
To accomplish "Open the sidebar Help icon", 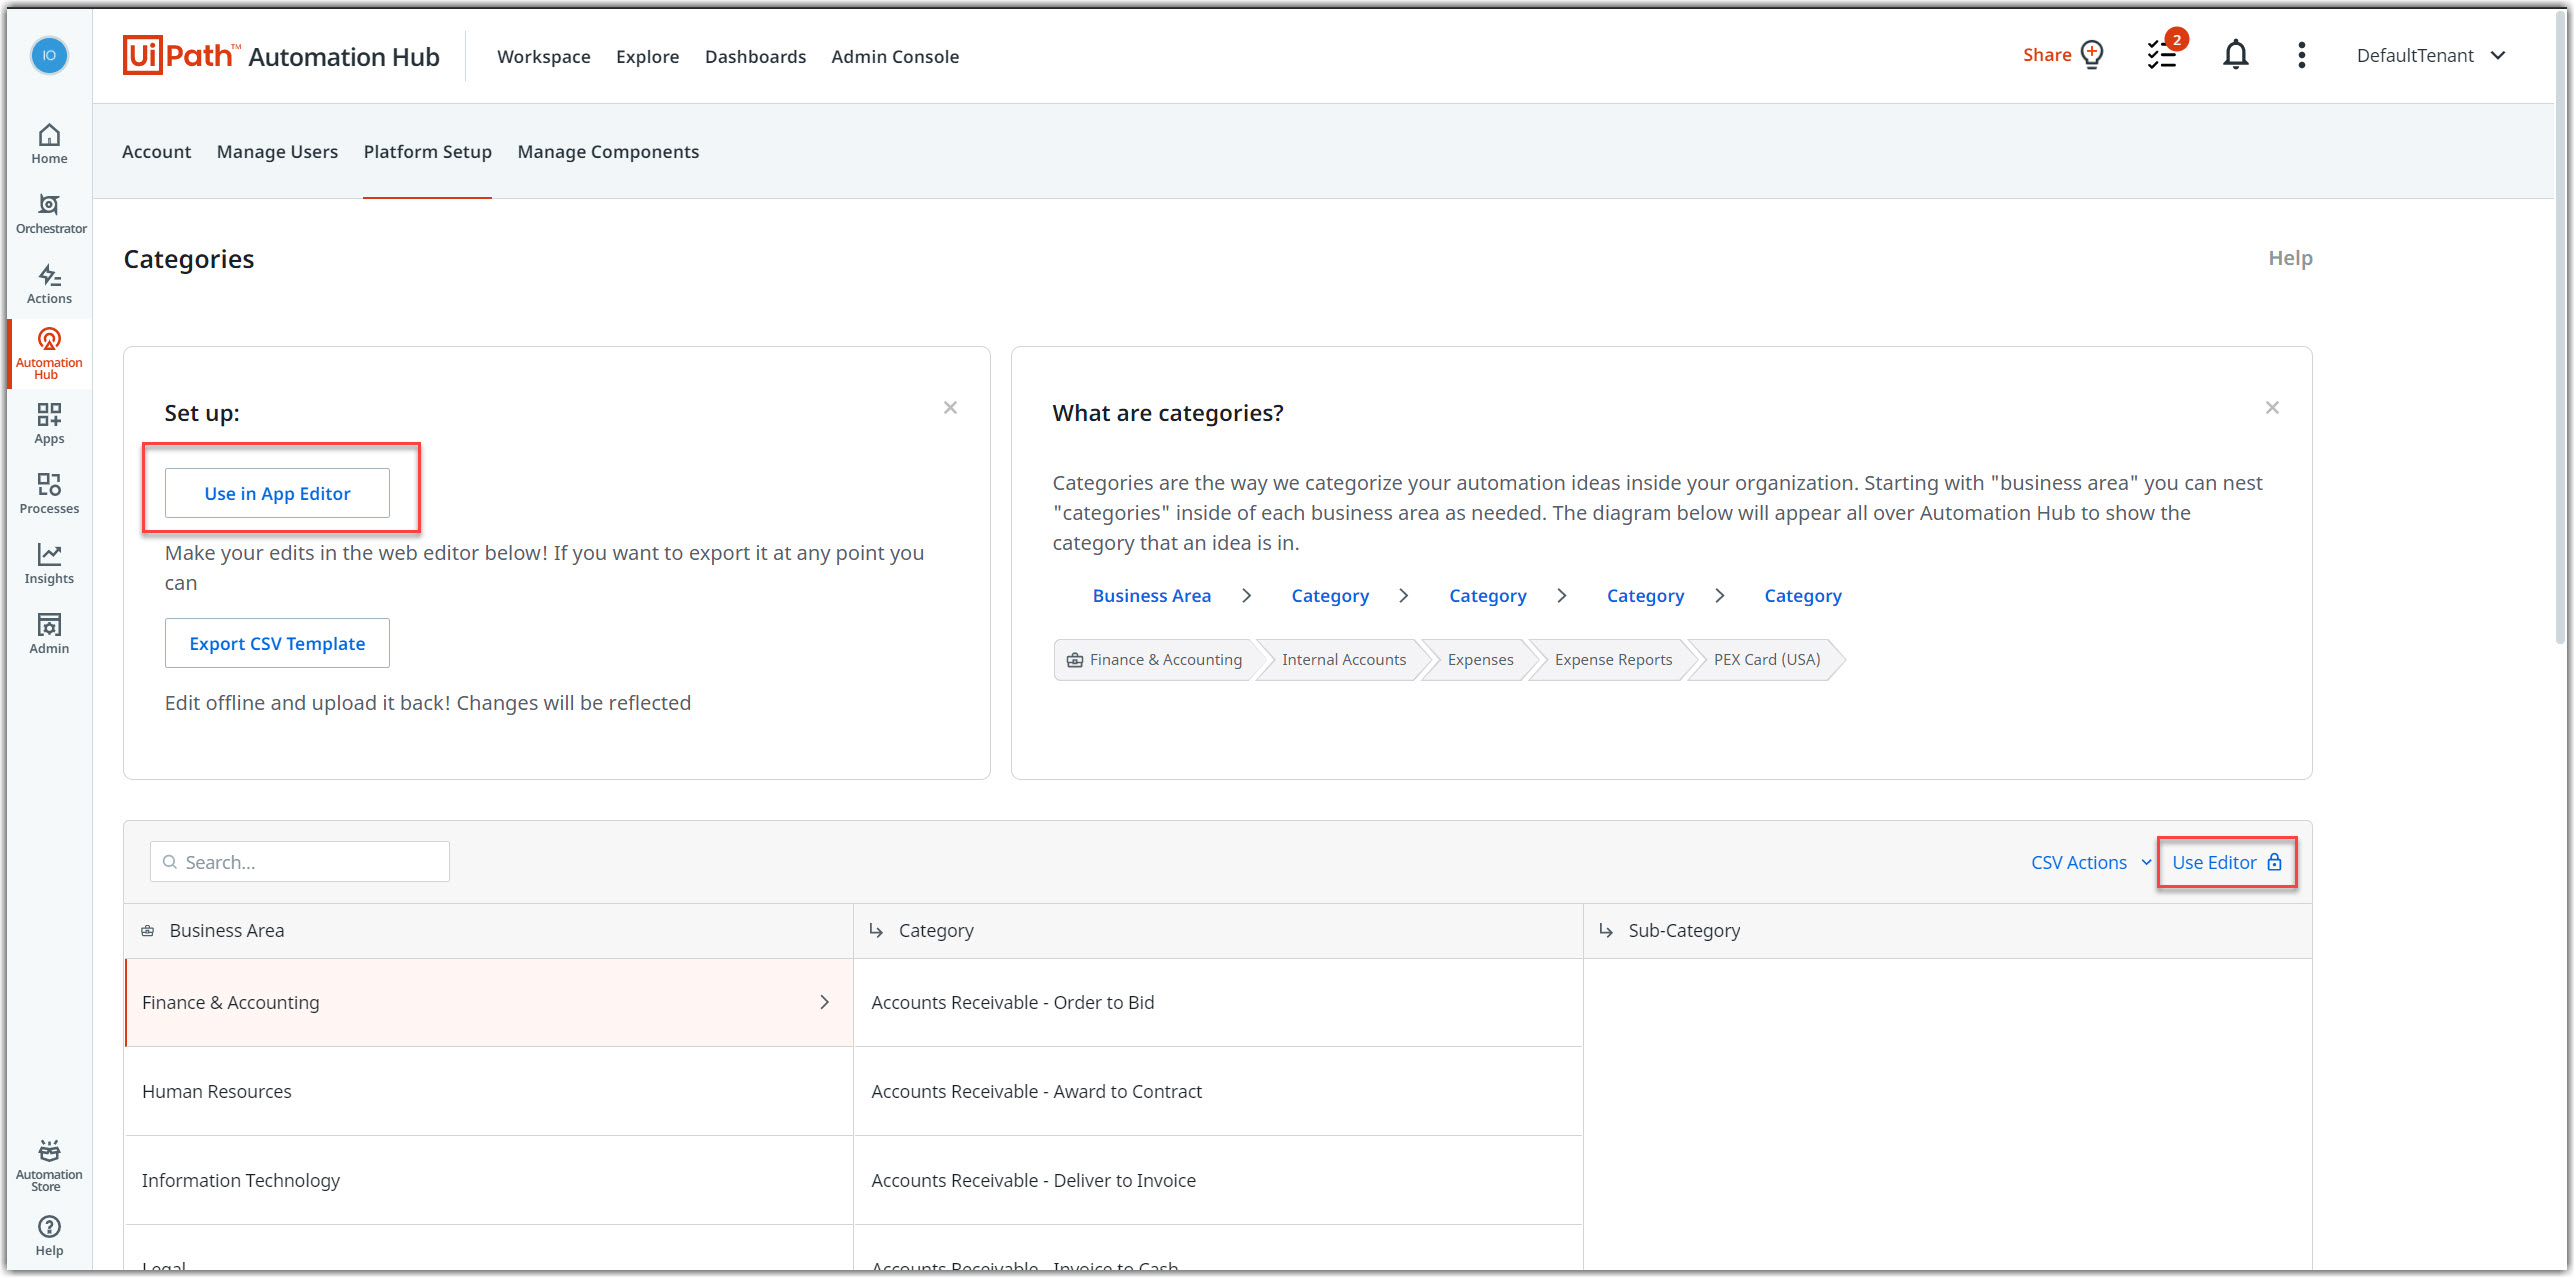I will [x=49, y=1236].
